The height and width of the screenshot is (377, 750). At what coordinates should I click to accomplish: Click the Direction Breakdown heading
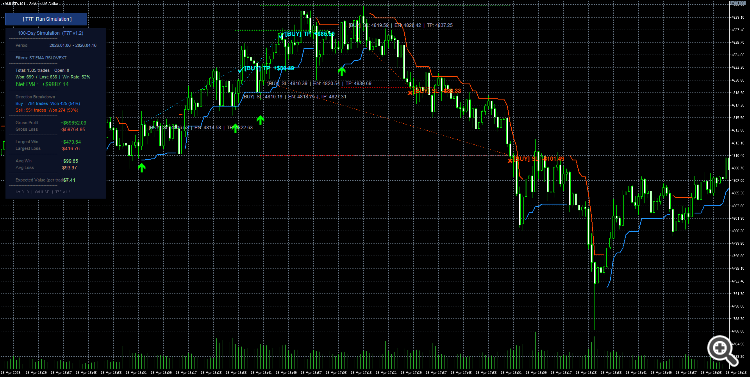point(35,96)
